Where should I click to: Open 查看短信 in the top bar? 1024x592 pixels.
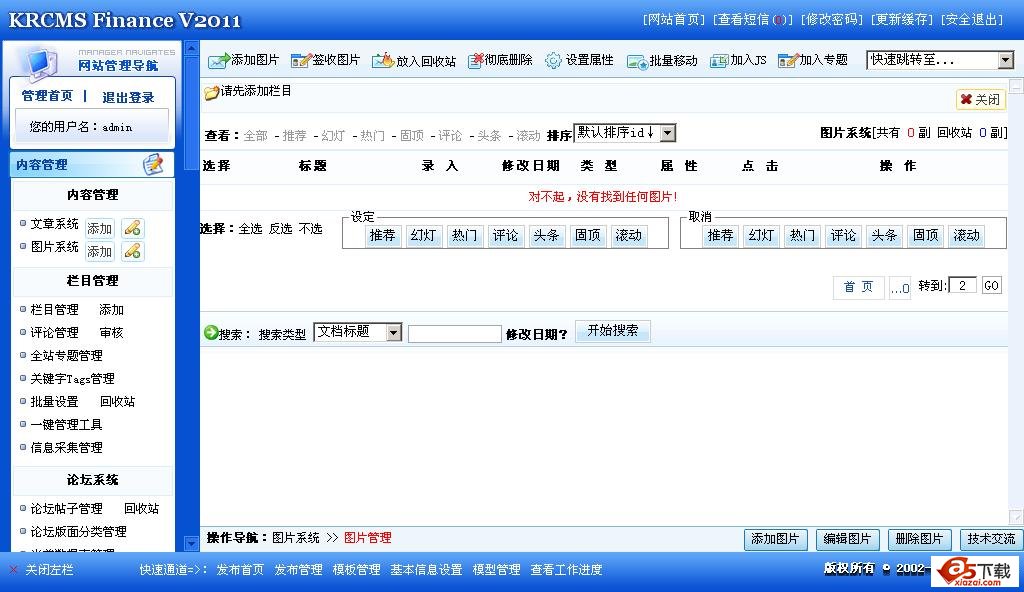coord(752,20)
